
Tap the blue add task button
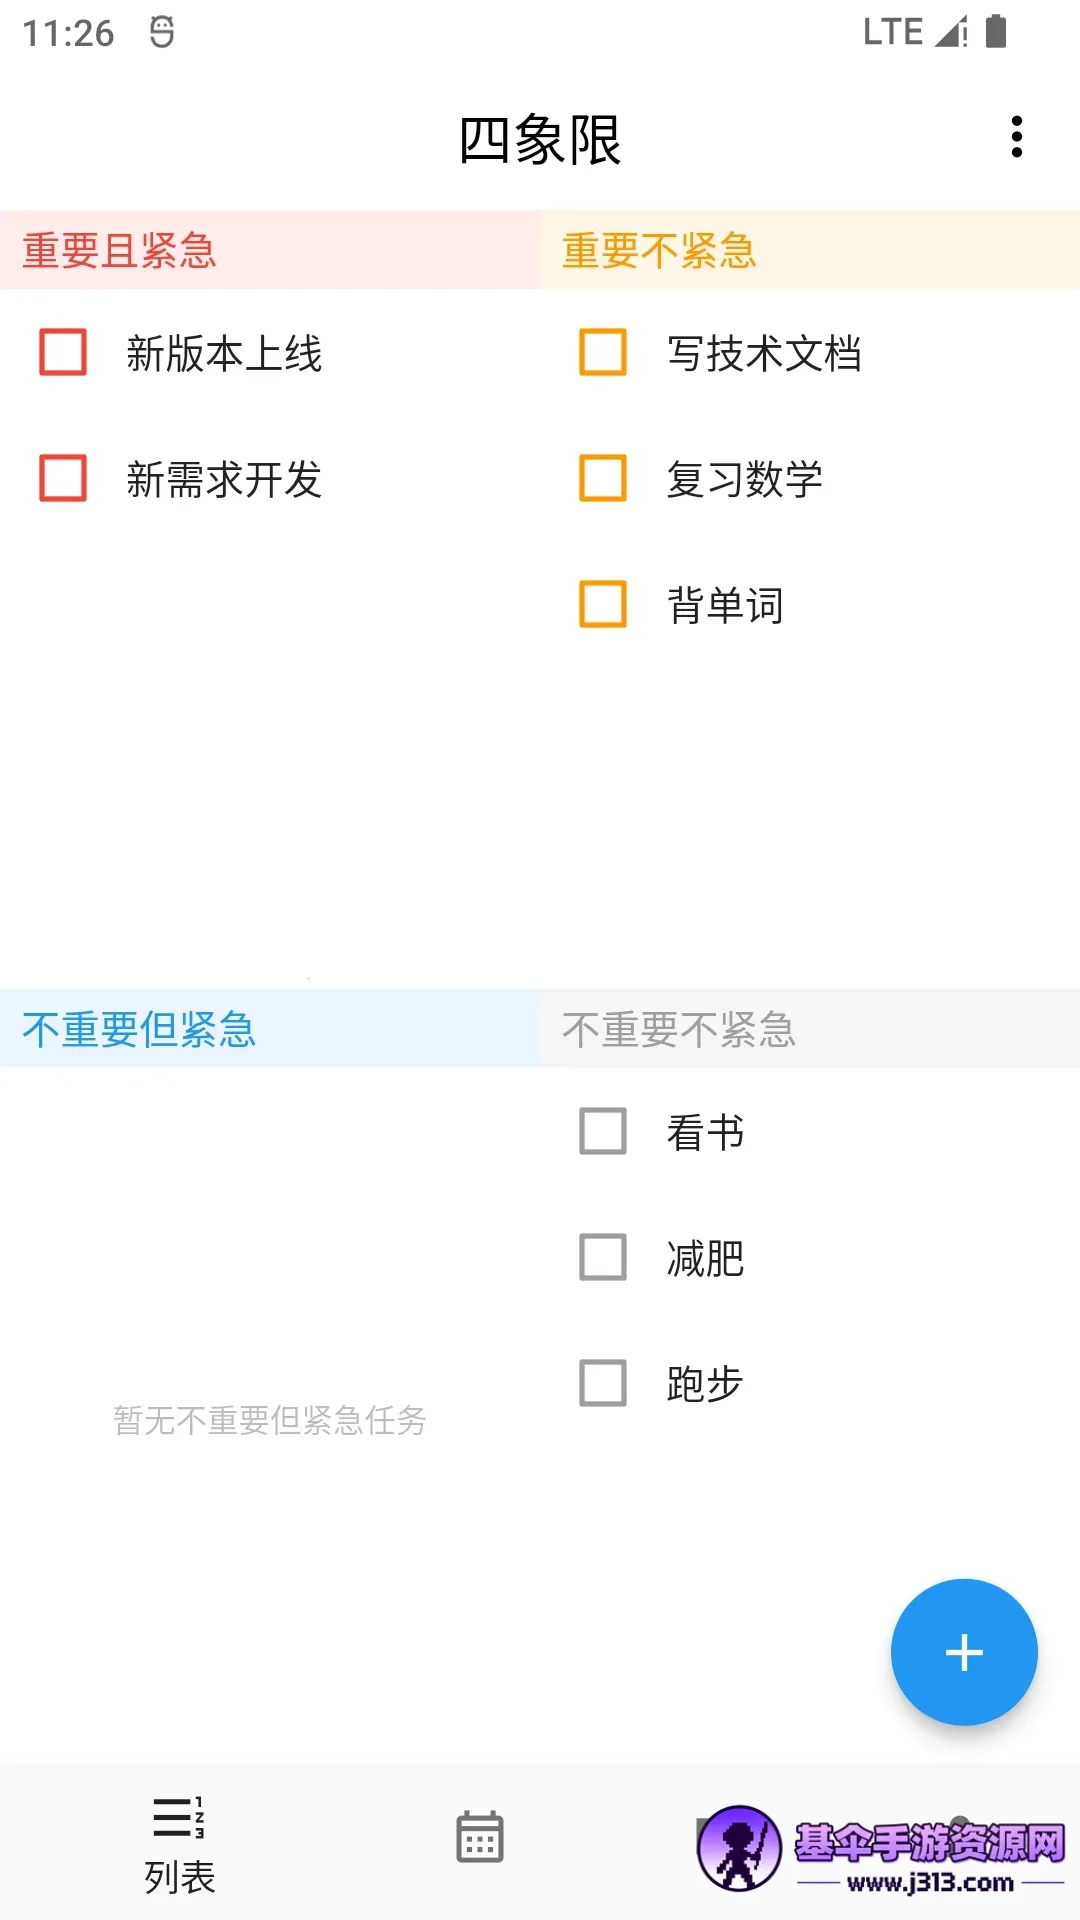pos(963,1652)
